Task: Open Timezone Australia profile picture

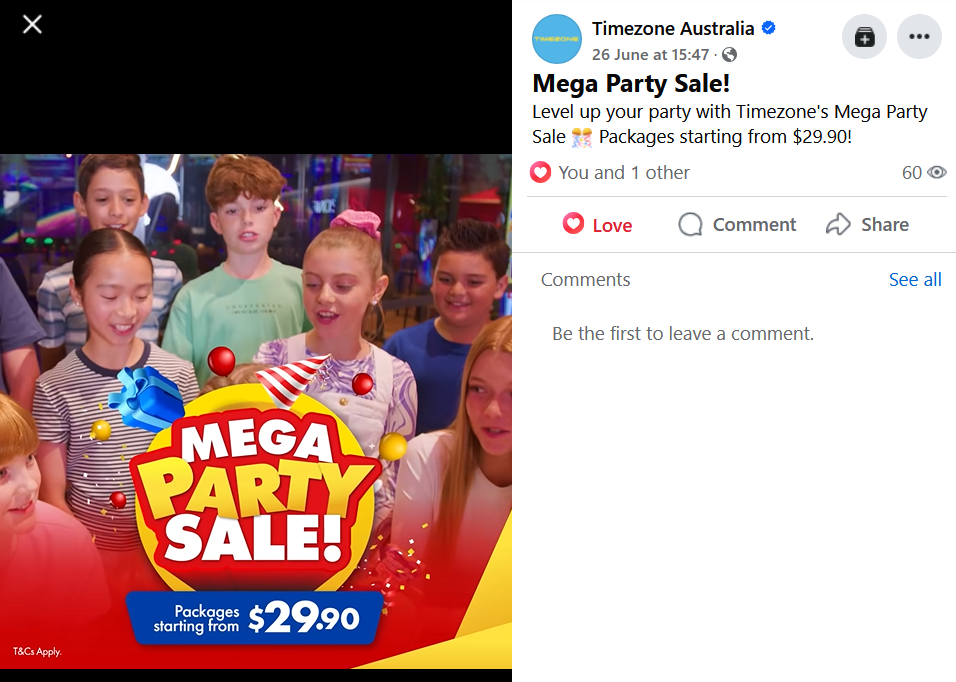Action: coord(557,39)
